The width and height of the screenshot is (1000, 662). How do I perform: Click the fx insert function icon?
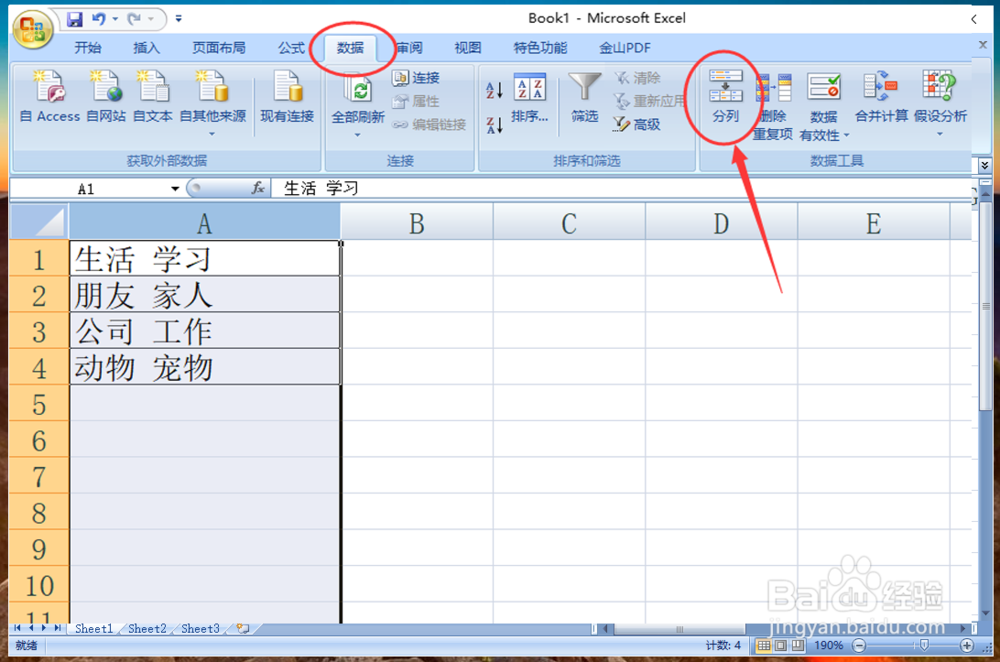(x=258, y=188)
